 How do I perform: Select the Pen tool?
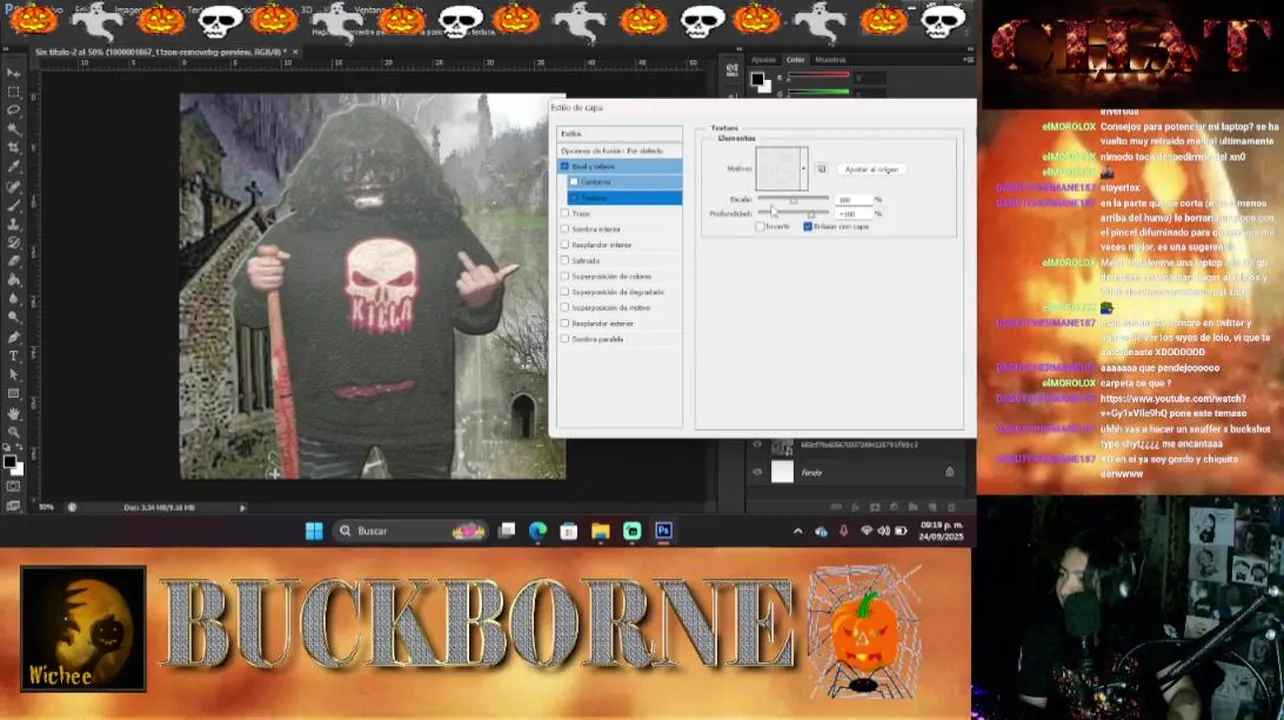click(x=13, y=337)
